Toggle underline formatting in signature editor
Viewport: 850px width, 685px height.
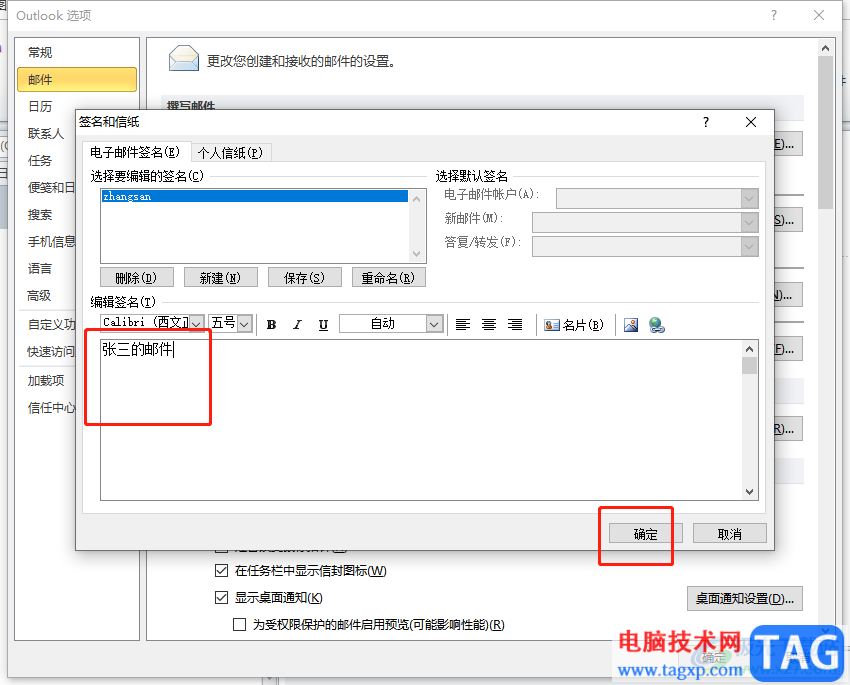[x=323, y=325]
